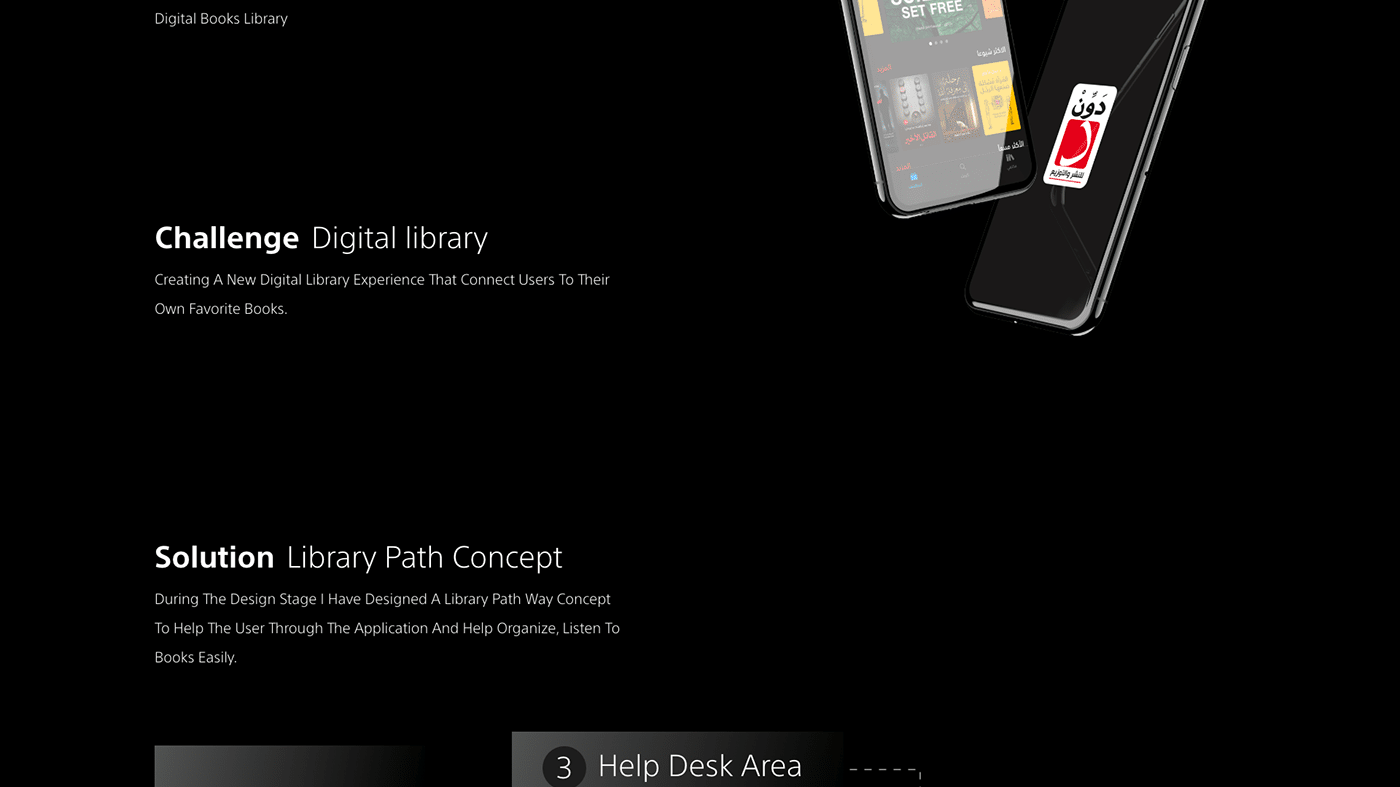Click the yellow book cover on the phone screen

pyautogui.click(x=996, y=98)
